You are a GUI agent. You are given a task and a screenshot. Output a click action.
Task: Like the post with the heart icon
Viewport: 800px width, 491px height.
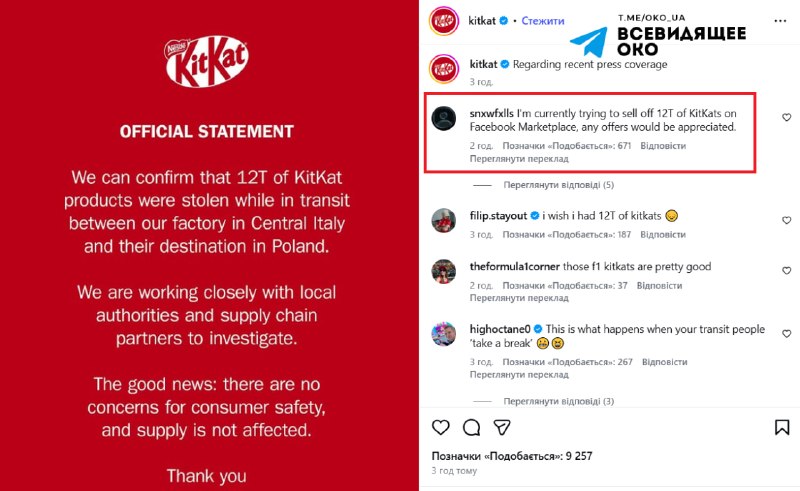440,427
